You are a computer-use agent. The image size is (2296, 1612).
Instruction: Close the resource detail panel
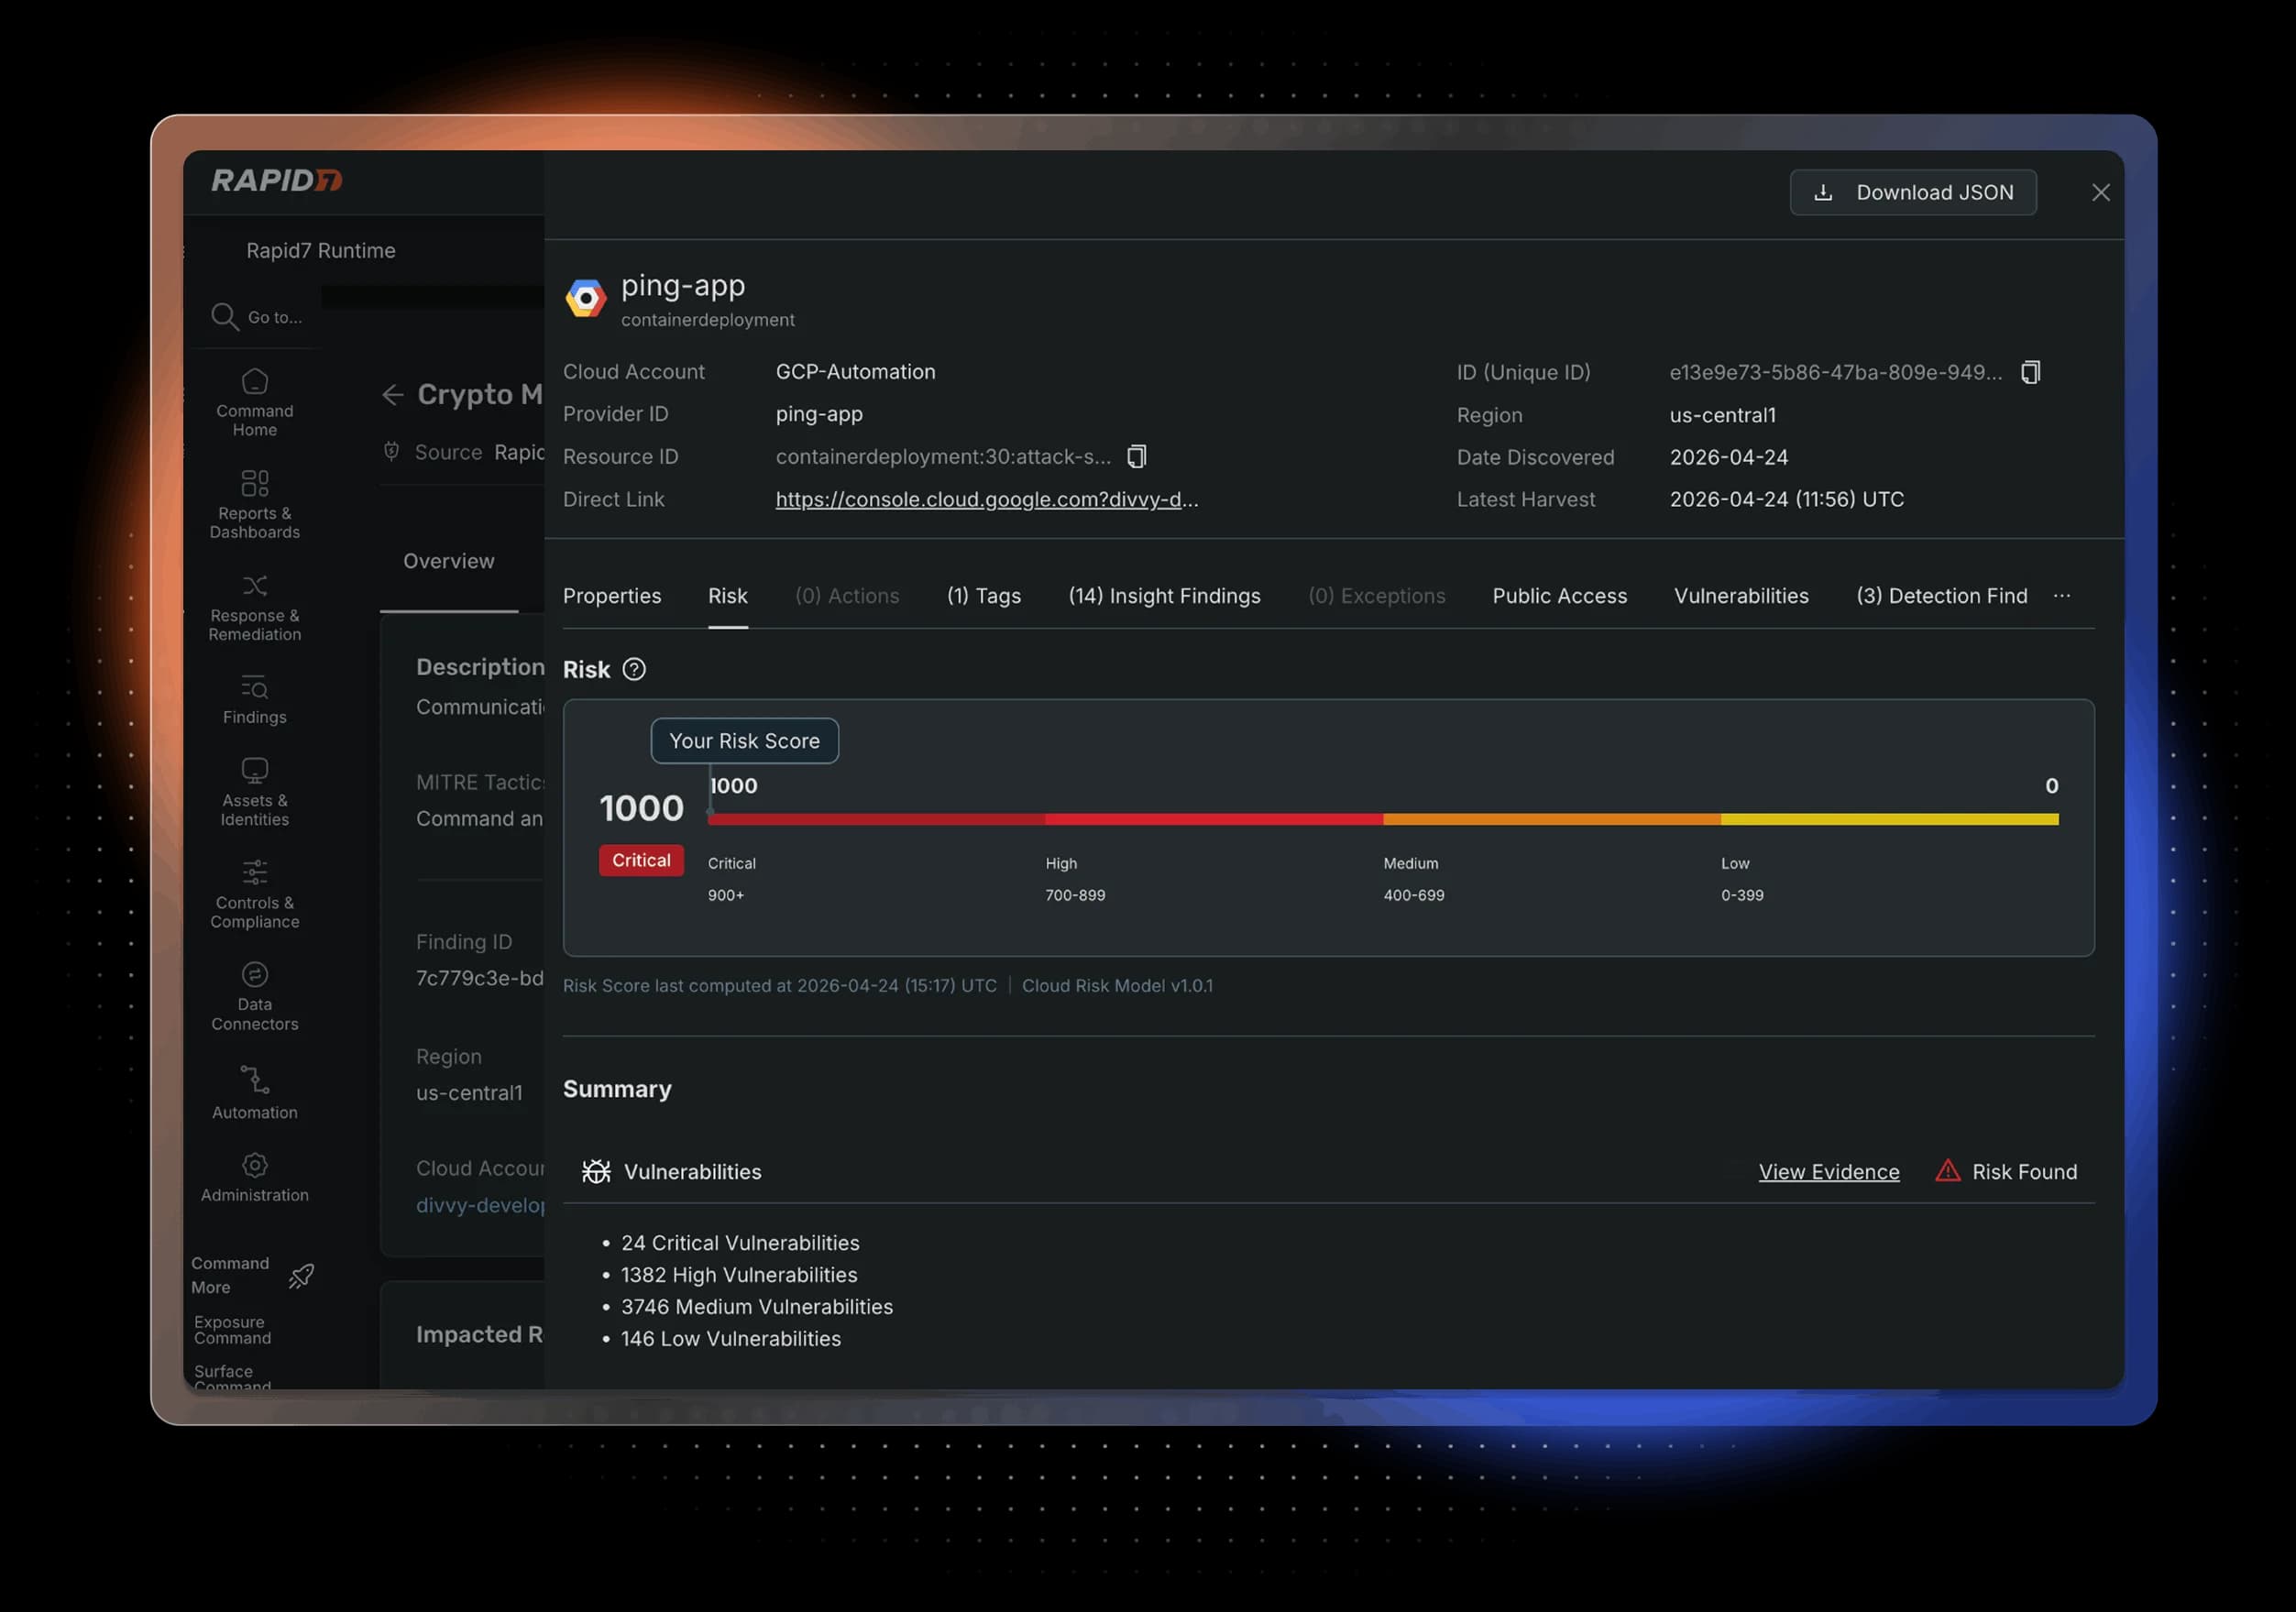click(x=2100, y=192)
